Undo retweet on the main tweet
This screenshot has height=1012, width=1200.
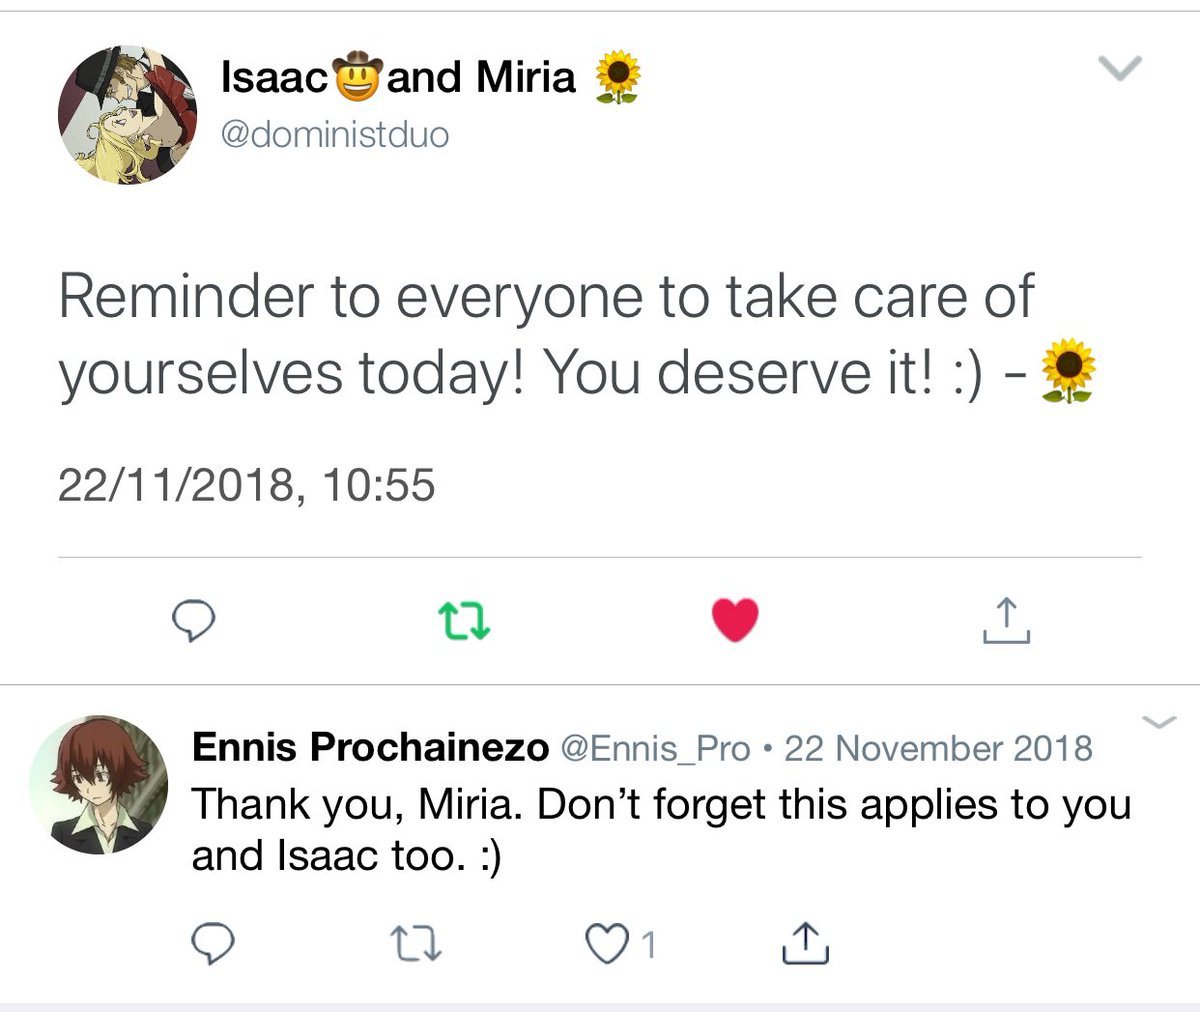click(x=465, y=621)
